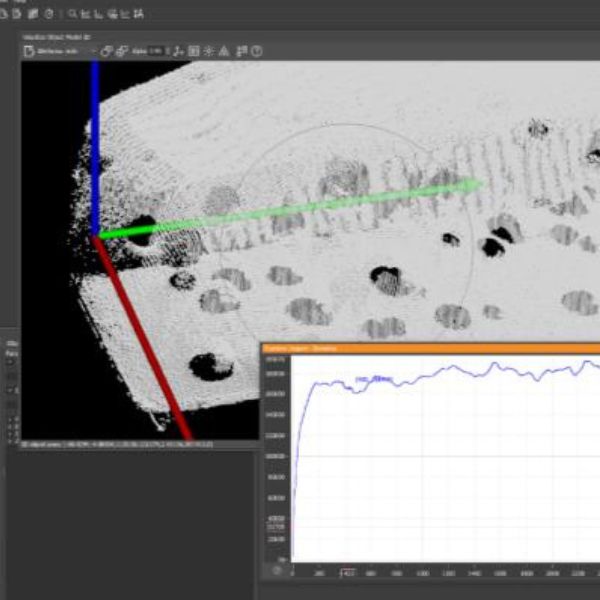Viewport: 600px width, 600px height.
Task: Click the round icon below the graph's Y axis
Action: point(276,570)
